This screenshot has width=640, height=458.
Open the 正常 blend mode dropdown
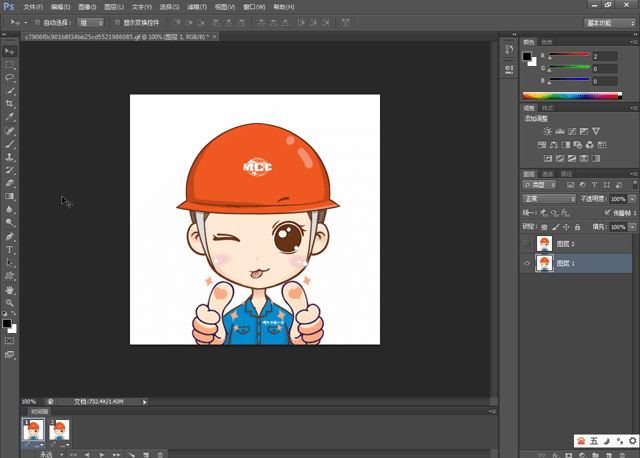point(549,199)
